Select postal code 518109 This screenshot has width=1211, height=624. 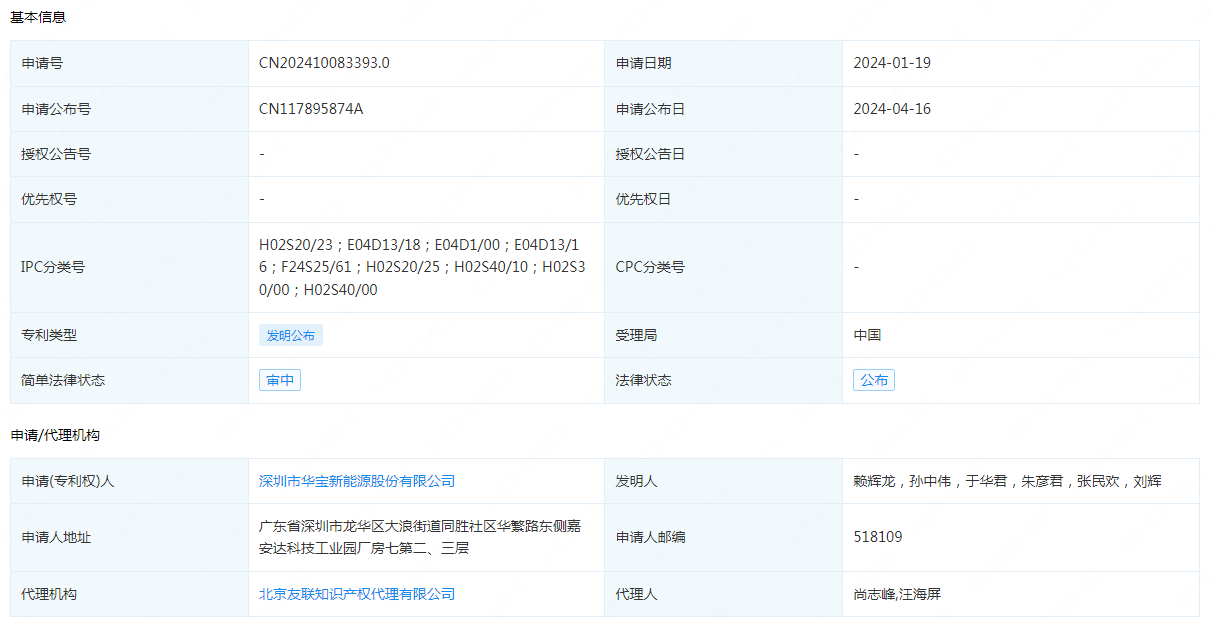[x=878, y=537]
